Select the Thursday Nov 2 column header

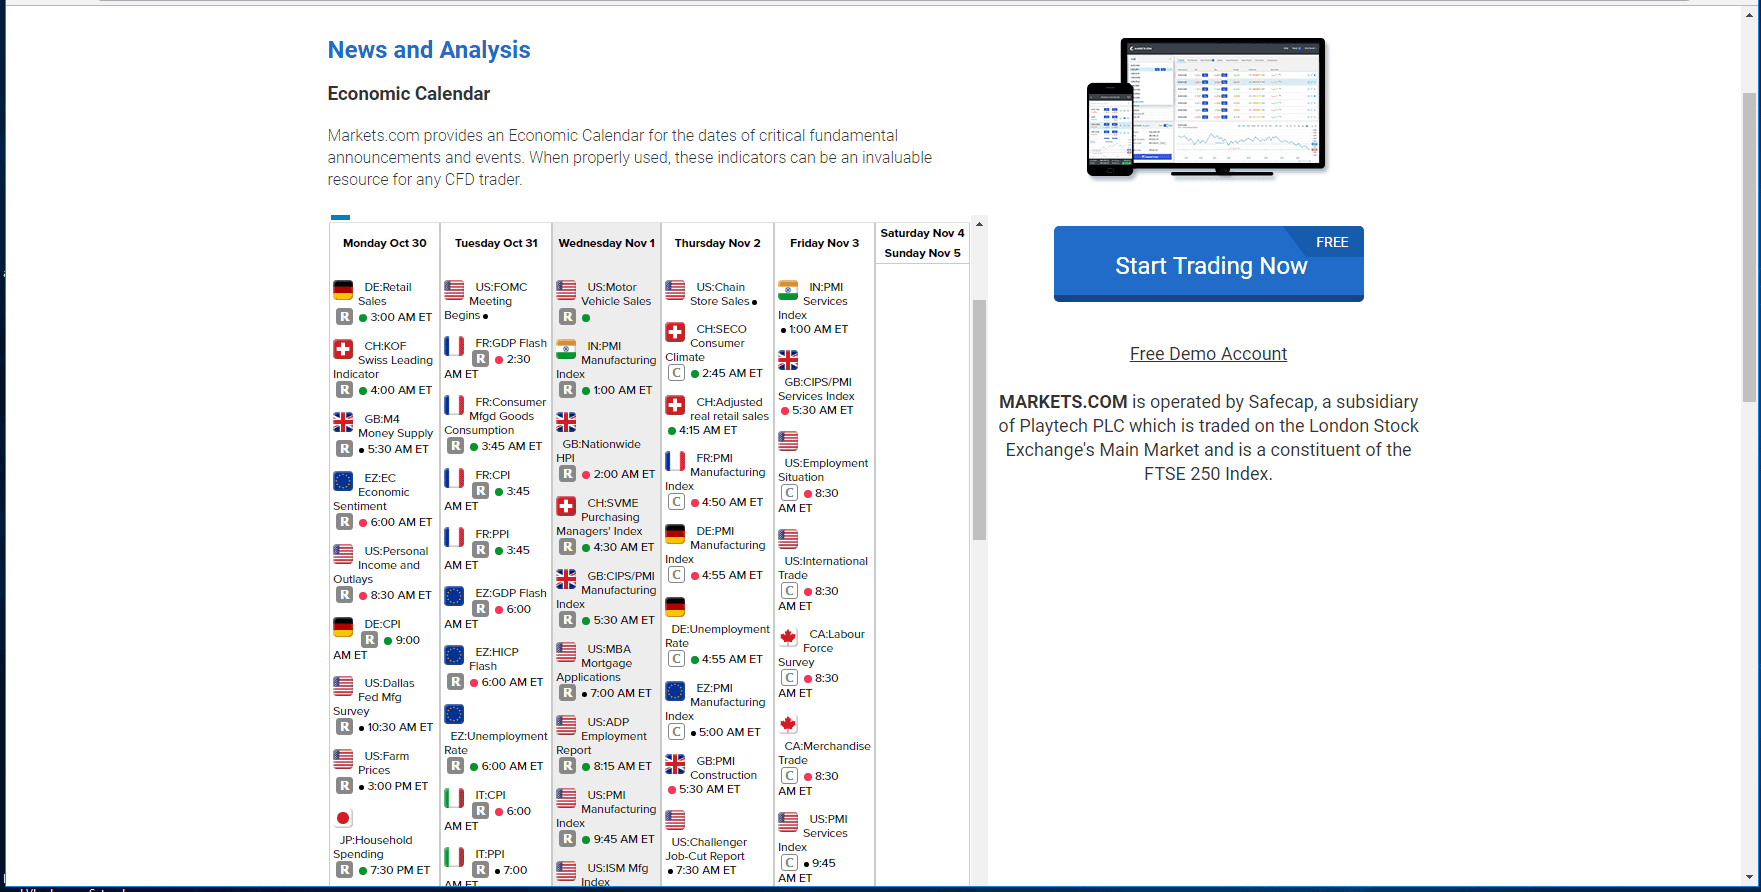click(718, 243)
